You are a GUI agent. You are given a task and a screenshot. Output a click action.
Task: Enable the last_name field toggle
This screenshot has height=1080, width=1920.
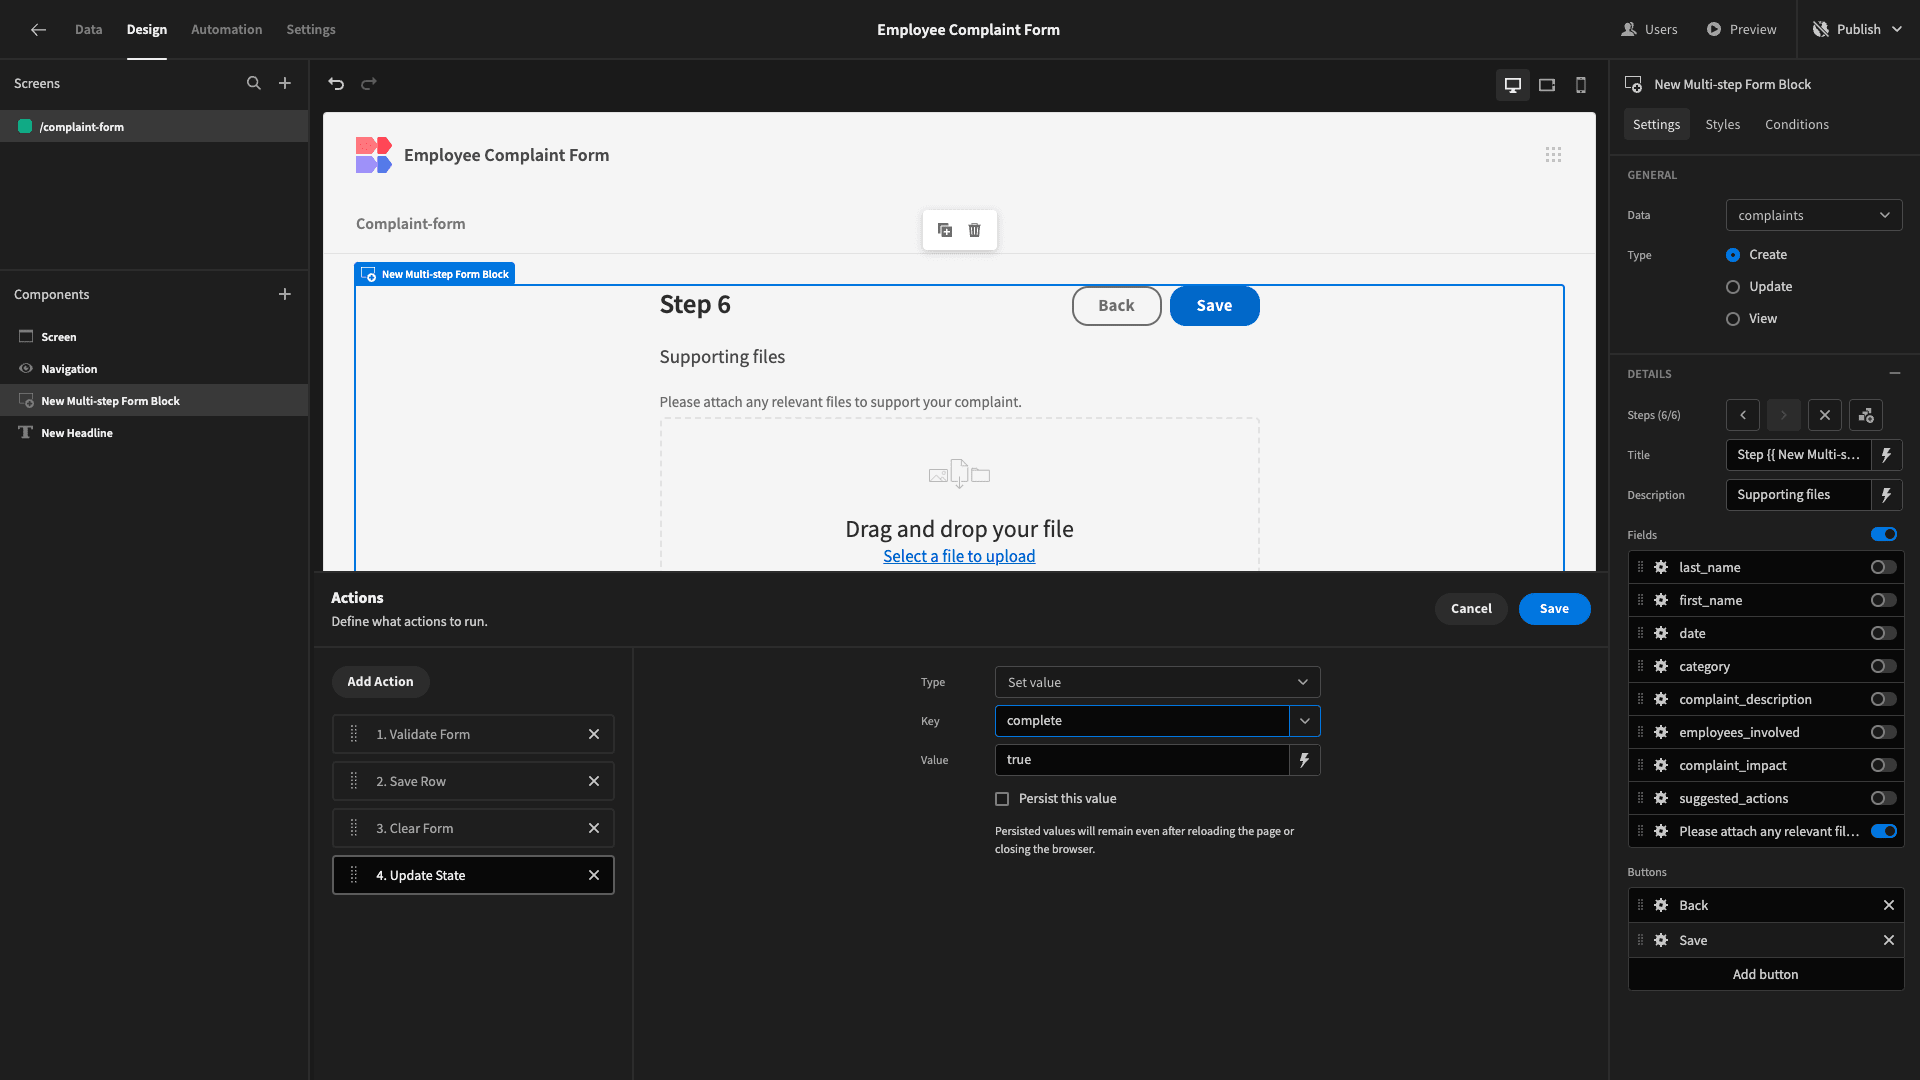point(1884,567)
